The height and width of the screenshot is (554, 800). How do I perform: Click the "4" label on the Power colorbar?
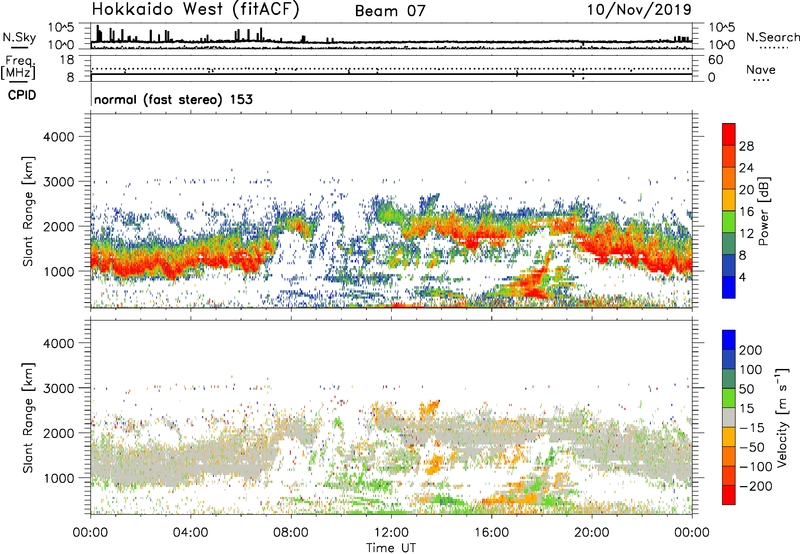(x=743, y=277)
